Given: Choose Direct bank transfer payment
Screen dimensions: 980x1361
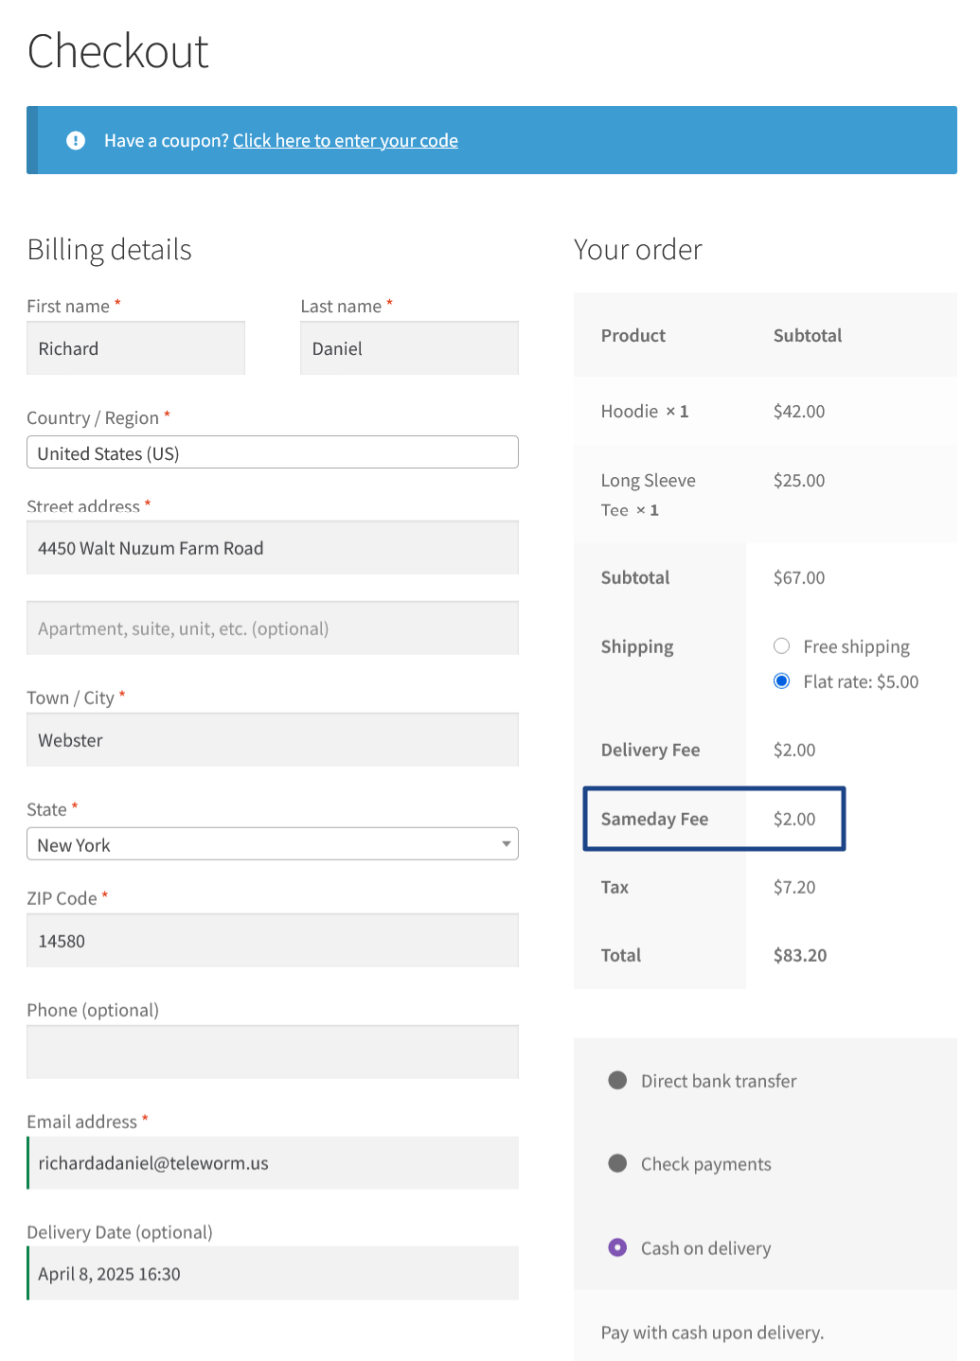Looking at the screenshot, I should coord(618,1081).
